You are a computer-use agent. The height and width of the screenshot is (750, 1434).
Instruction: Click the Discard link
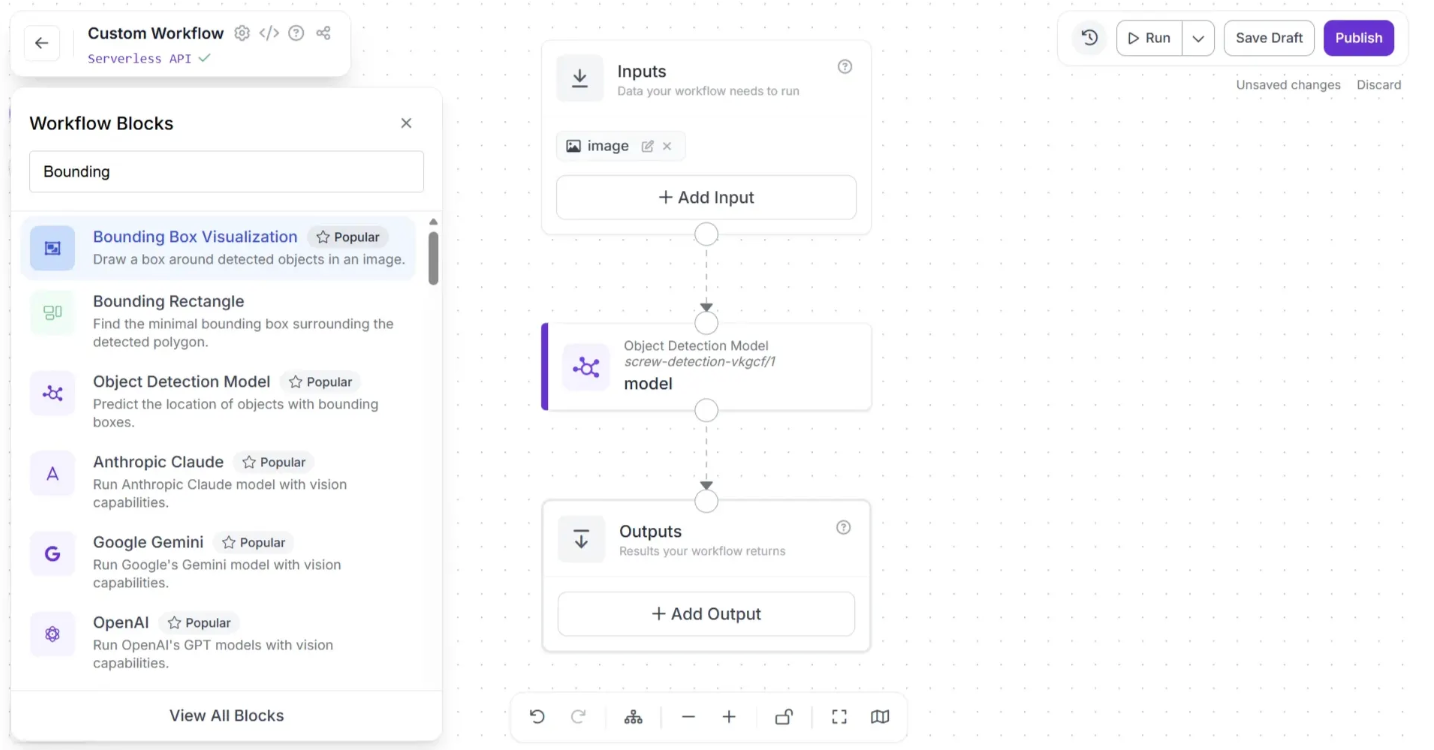(x=1378, y=85)
